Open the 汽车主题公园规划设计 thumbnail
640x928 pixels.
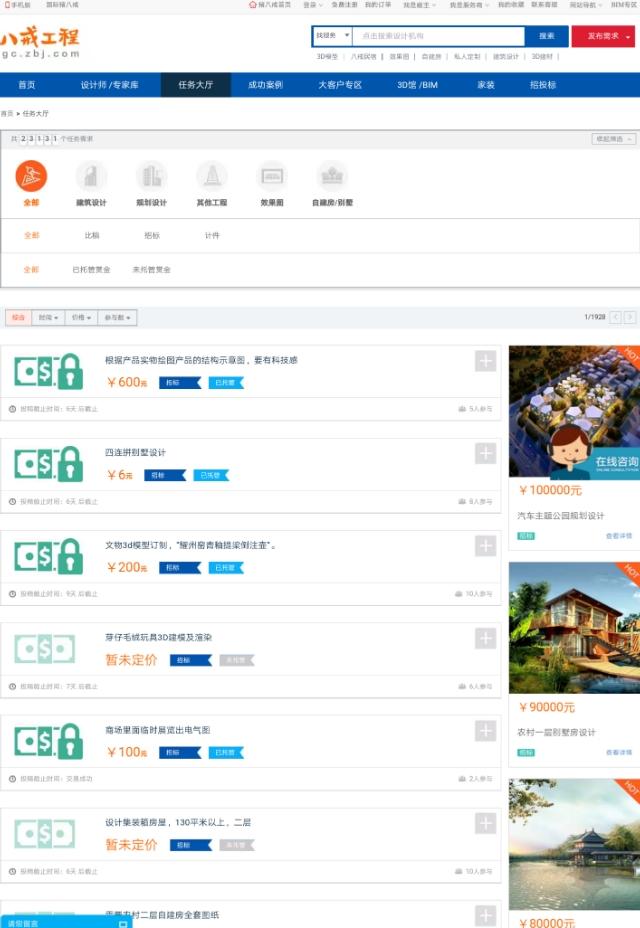coord(574,411)
